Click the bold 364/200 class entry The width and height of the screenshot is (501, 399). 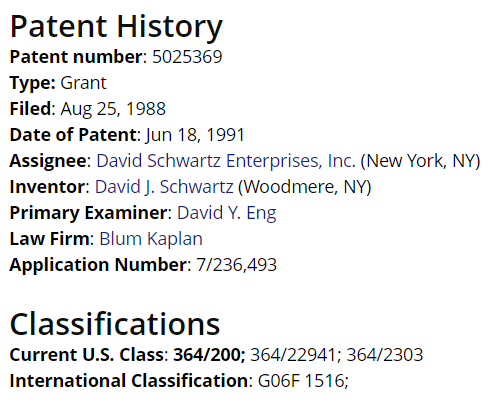coord(209,354)
